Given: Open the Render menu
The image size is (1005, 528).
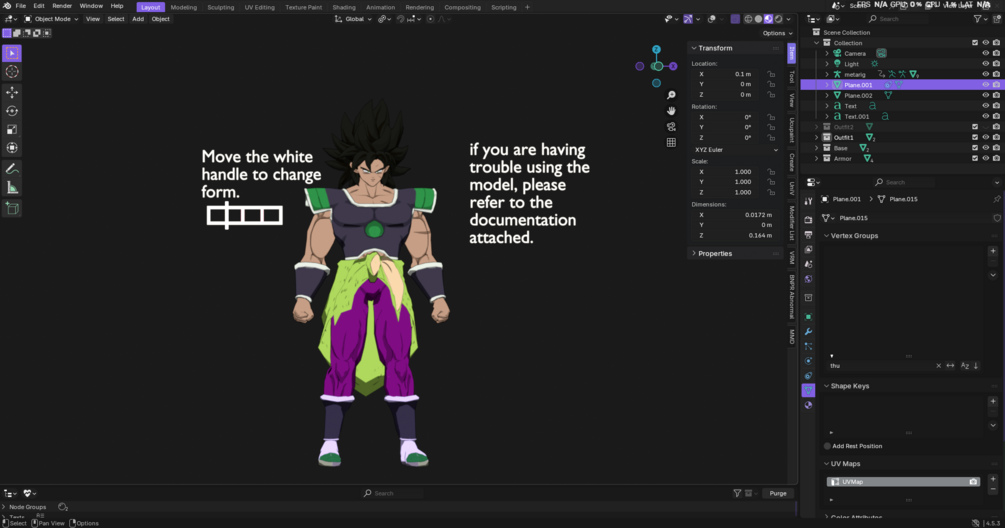Looking at the screenshot, I should pyautogui.click(x=62, y=6).
